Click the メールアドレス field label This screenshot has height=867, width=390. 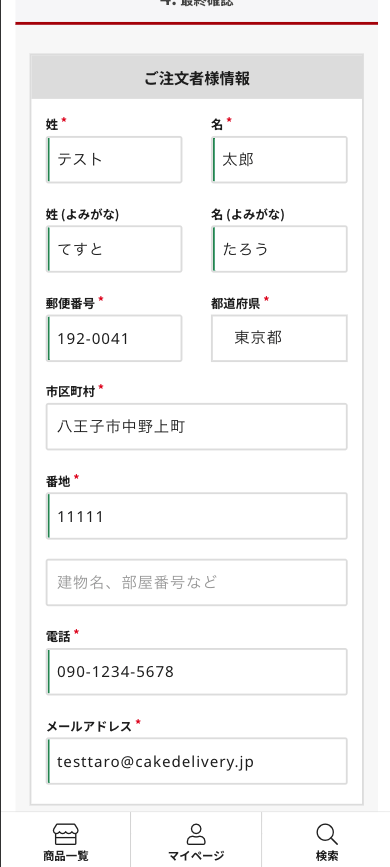[x=89, y=727]
